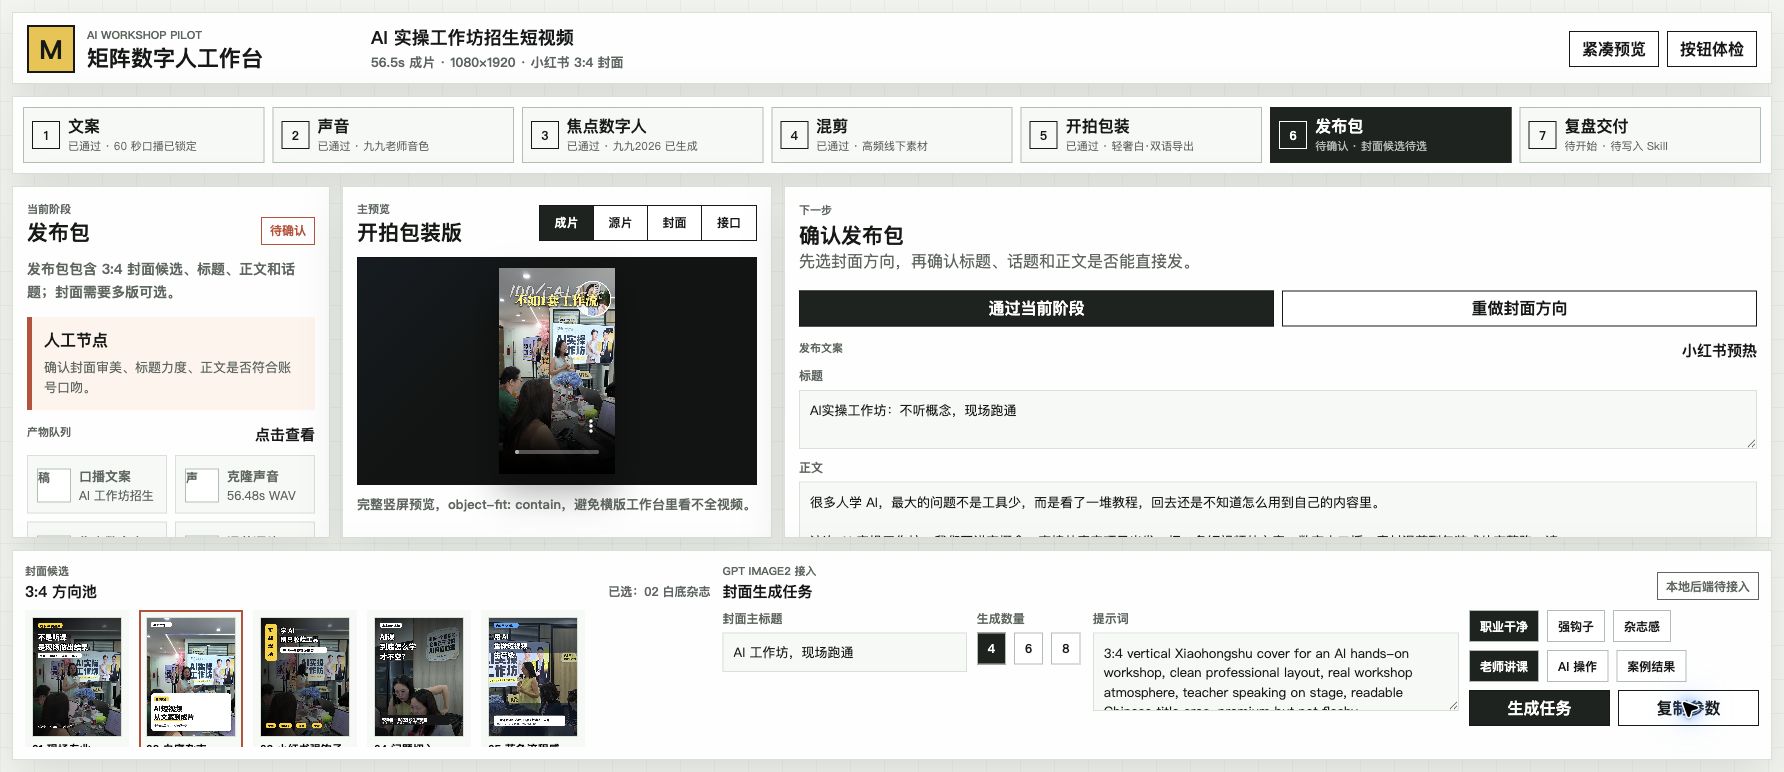This screenshot has height=772, width=1784.
Task: Click '3:4 方向池' heading
Action: click(61, 592)
